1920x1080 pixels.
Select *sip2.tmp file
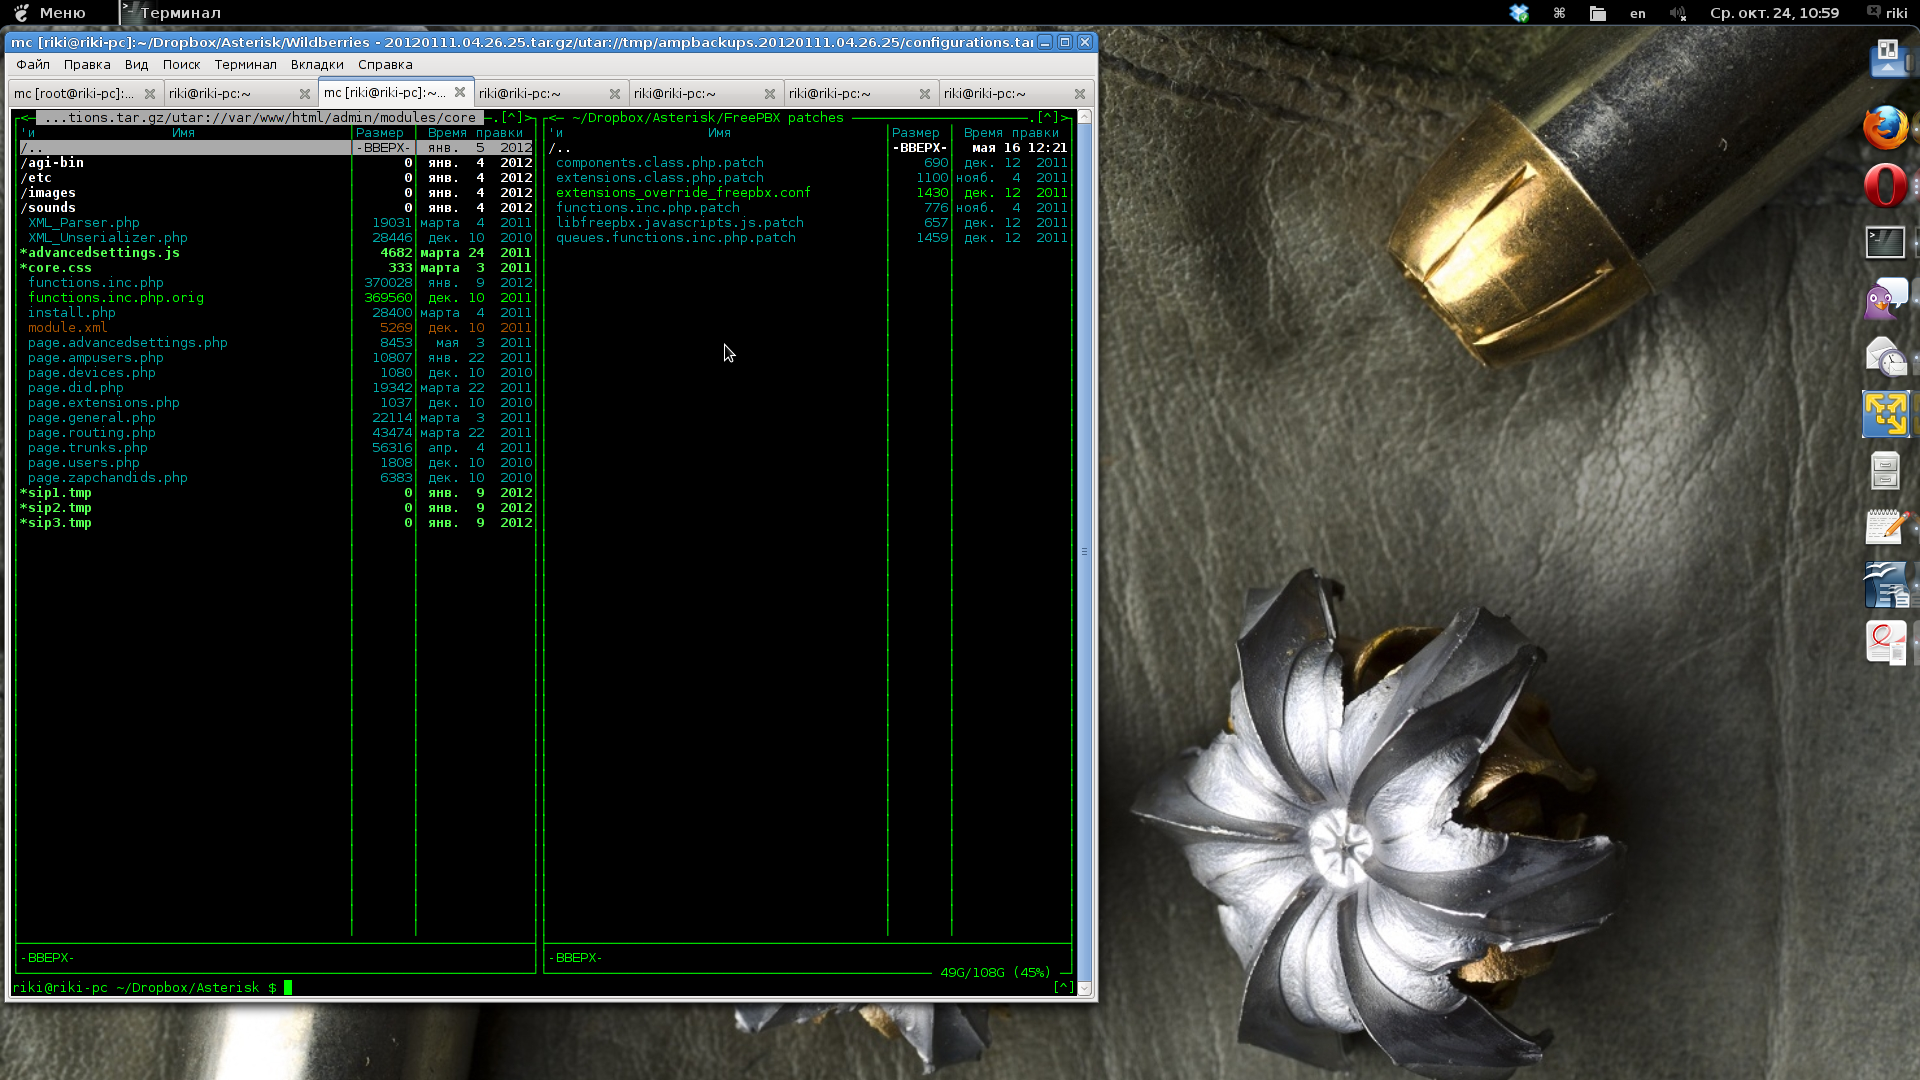275,507
